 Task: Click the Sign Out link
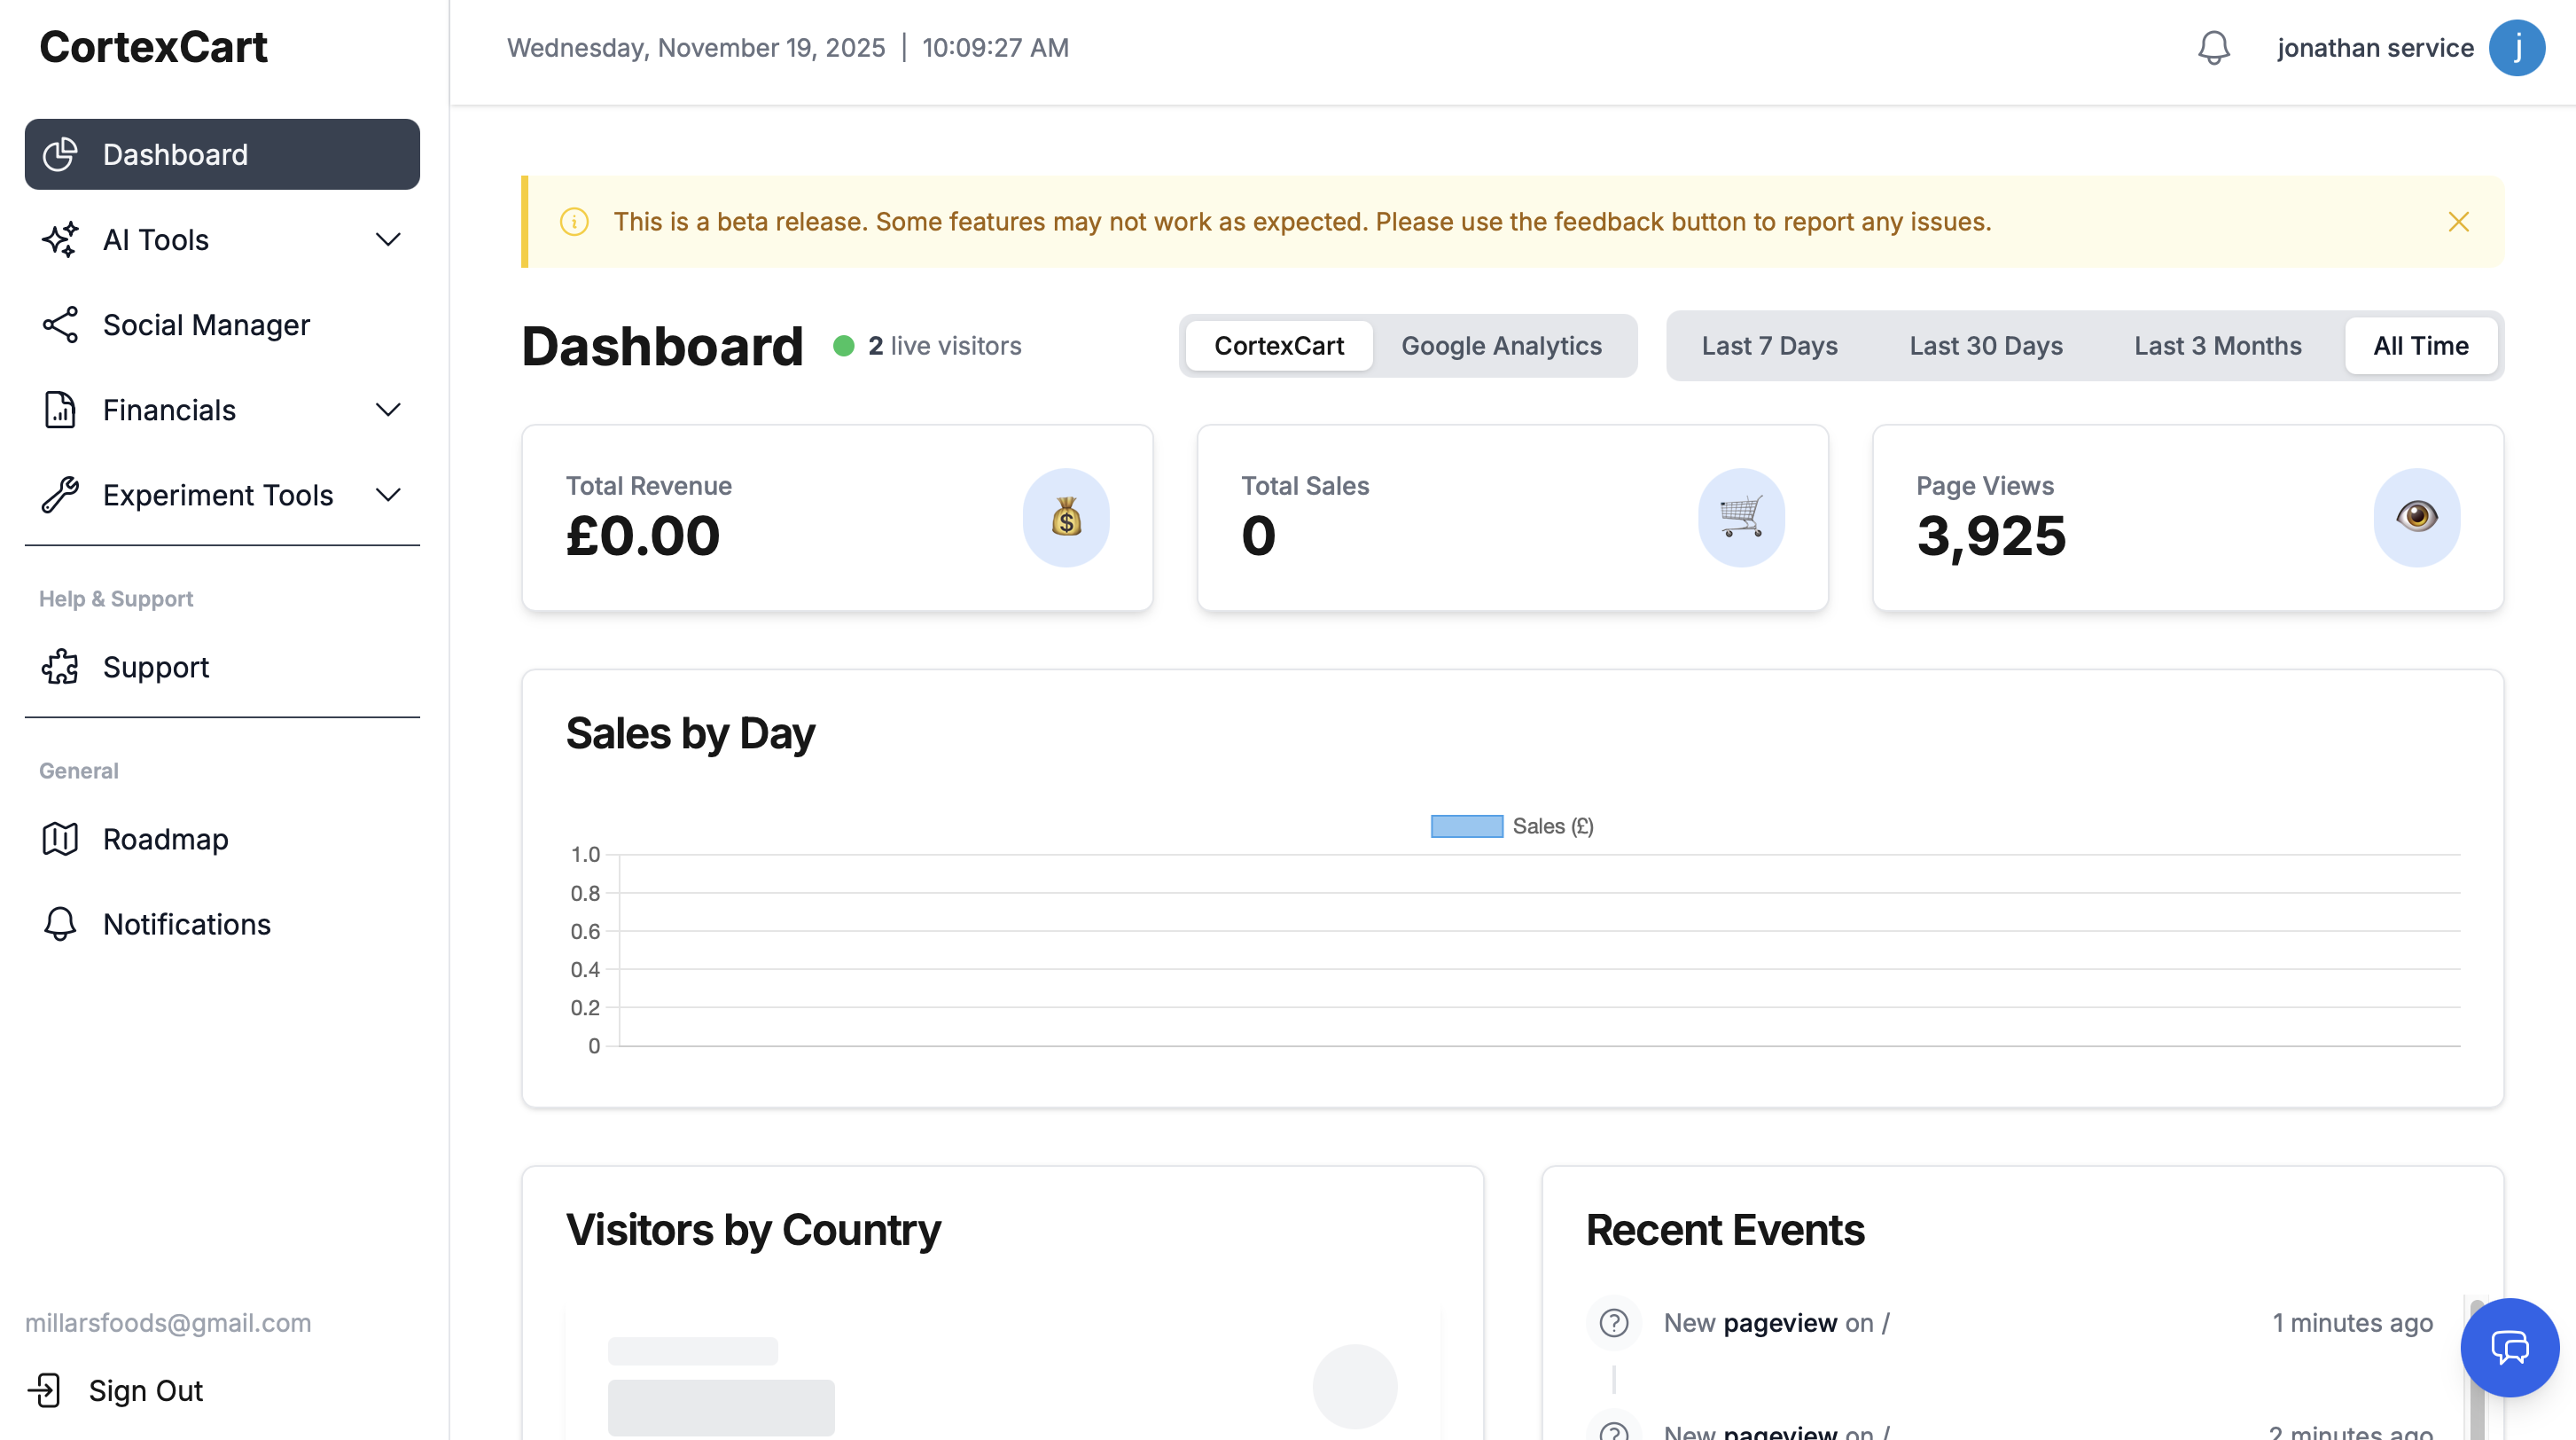(144, 1390)
